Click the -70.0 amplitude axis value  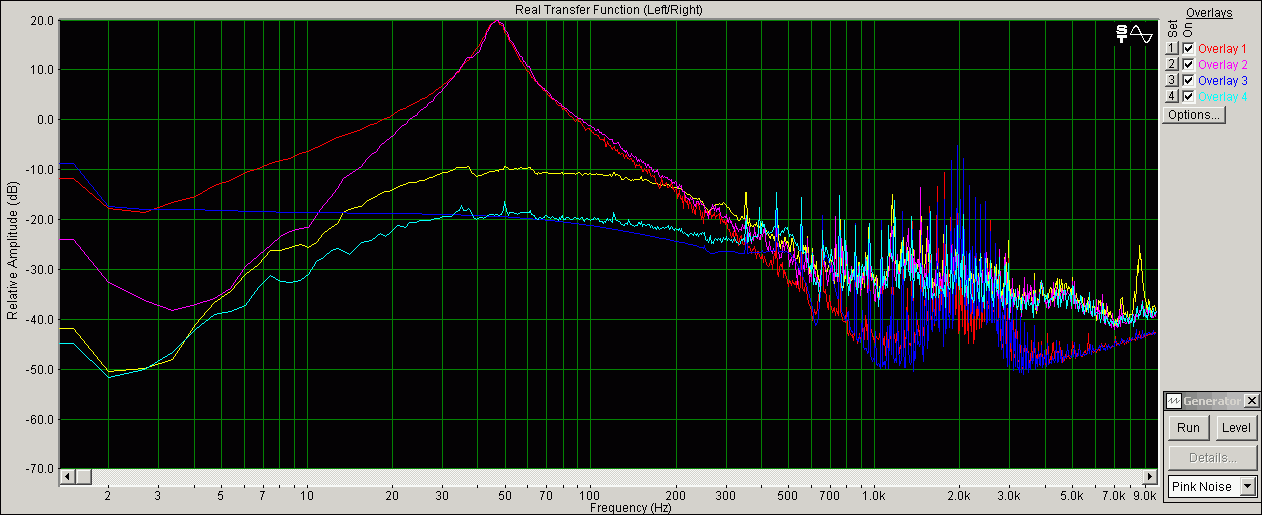(40, 469)
